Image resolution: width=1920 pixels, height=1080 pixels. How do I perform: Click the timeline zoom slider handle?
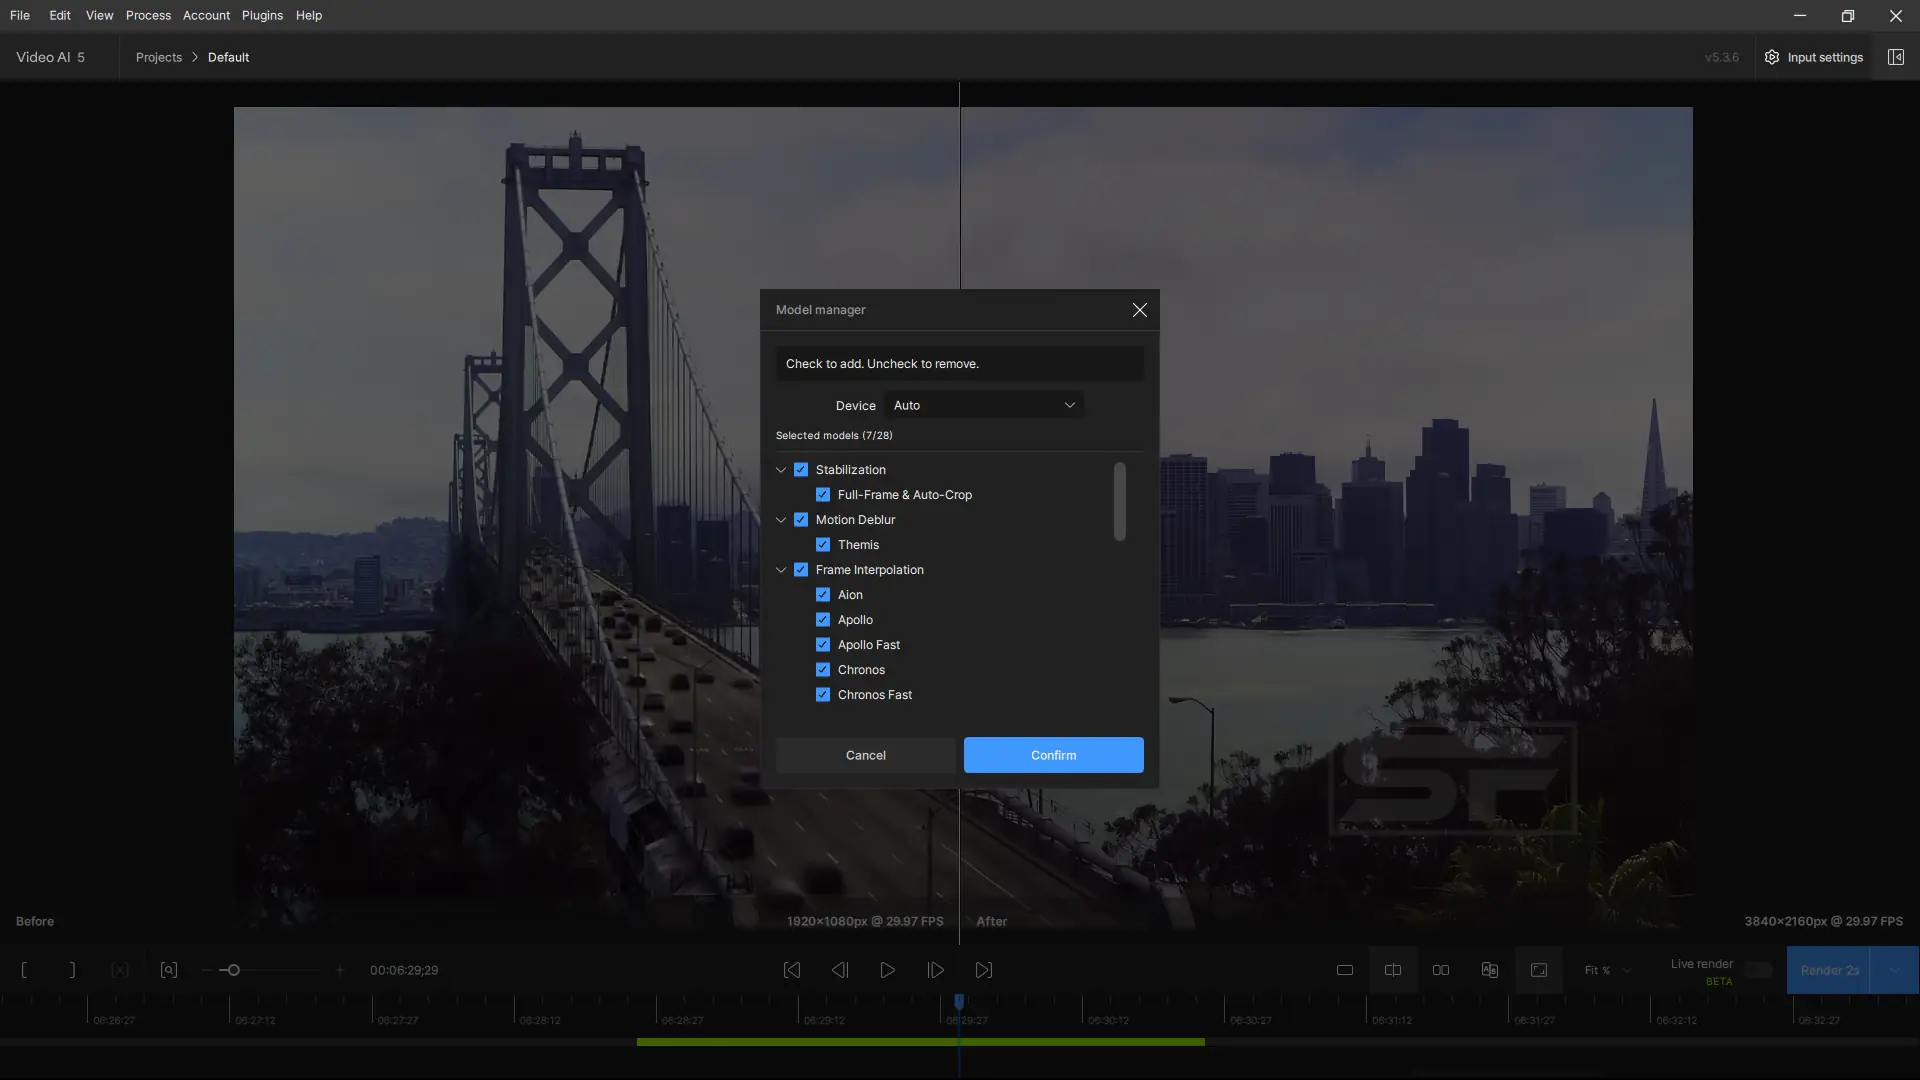tap(233, 970)
